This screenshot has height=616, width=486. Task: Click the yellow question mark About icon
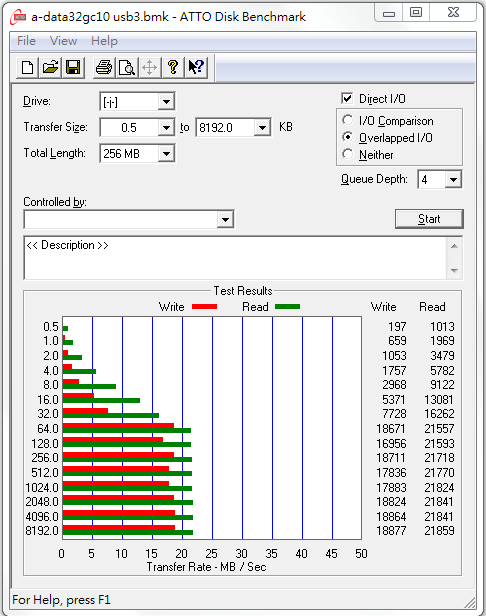click(x=173, y=67)
